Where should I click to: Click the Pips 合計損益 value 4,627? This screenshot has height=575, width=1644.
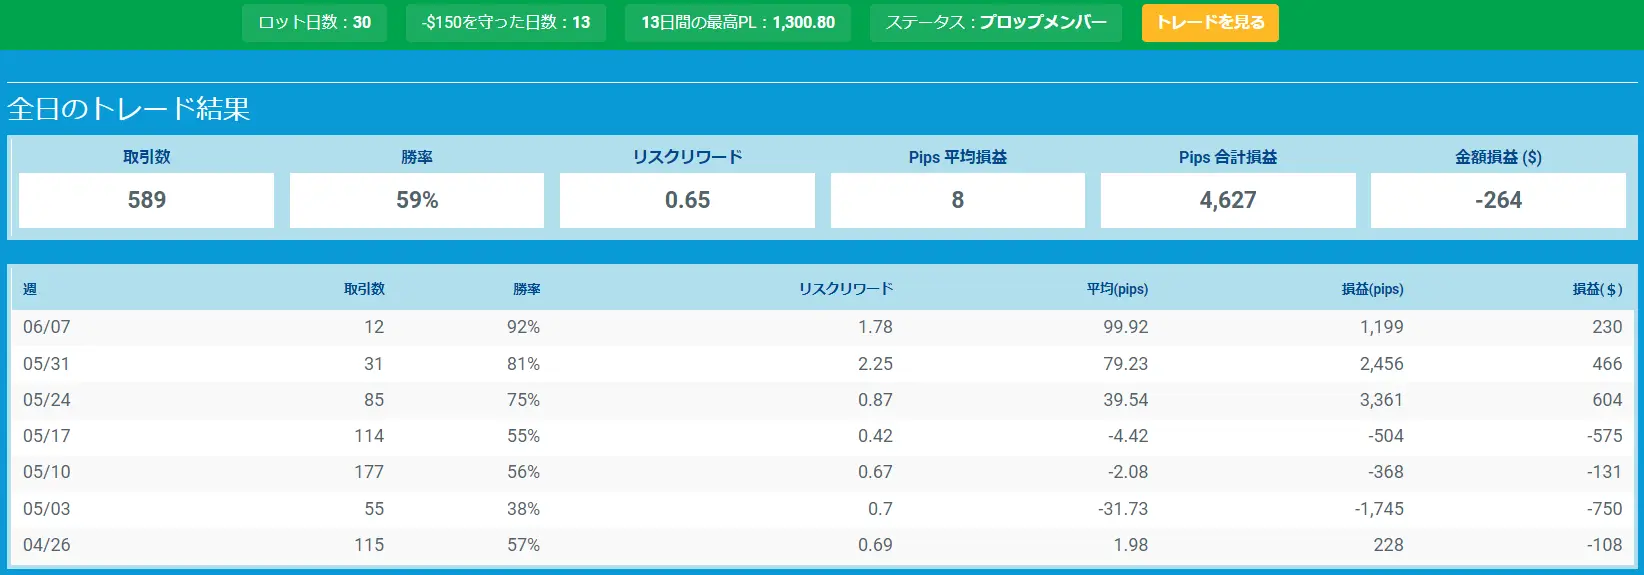coord(1228,200)
